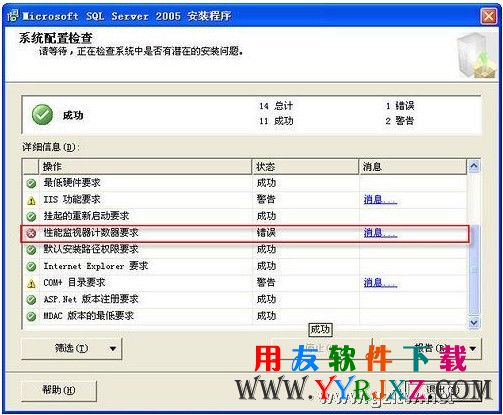Image resolution: width=503 pixels, height=415 pixels.
Task: Select the 默认安装路径权限要求 row text
Action: [x=91, y=249]
